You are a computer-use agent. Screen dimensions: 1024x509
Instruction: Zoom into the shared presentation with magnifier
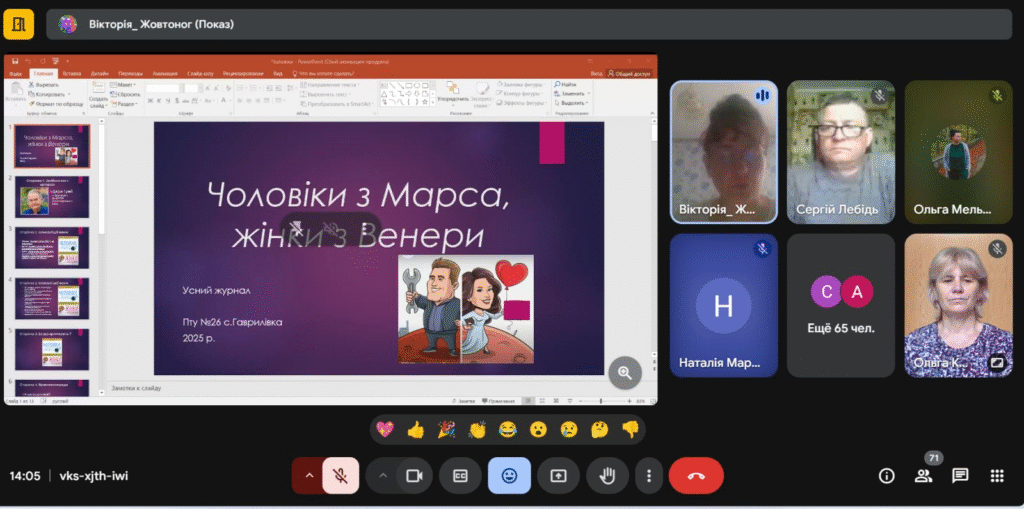pyautogui.click(x=625, y=372)
